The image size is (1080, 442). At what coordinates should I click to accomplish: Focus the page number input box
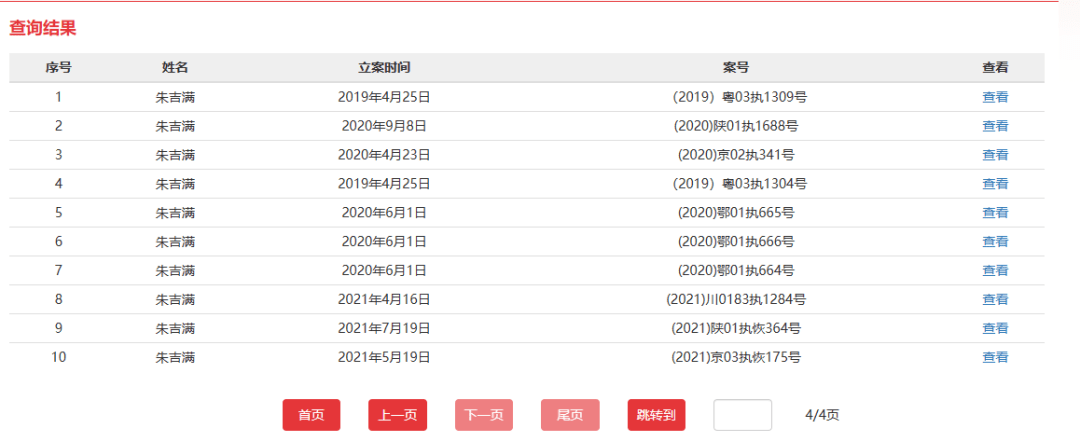(742, 415)
